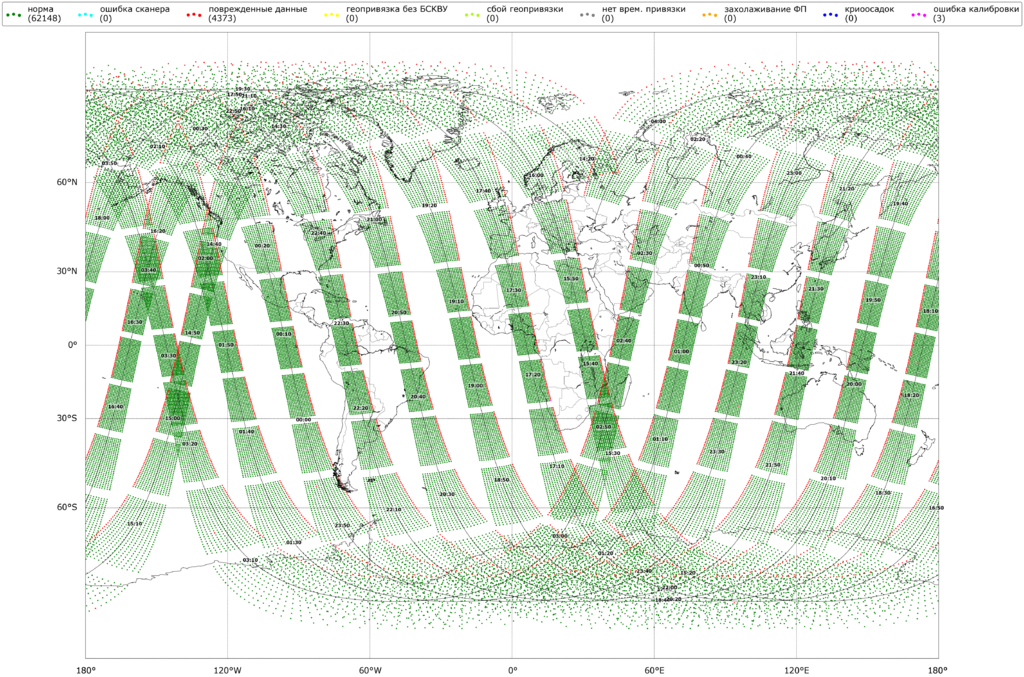Click the 30°S latitude axis label

click(x=67, y=418)
